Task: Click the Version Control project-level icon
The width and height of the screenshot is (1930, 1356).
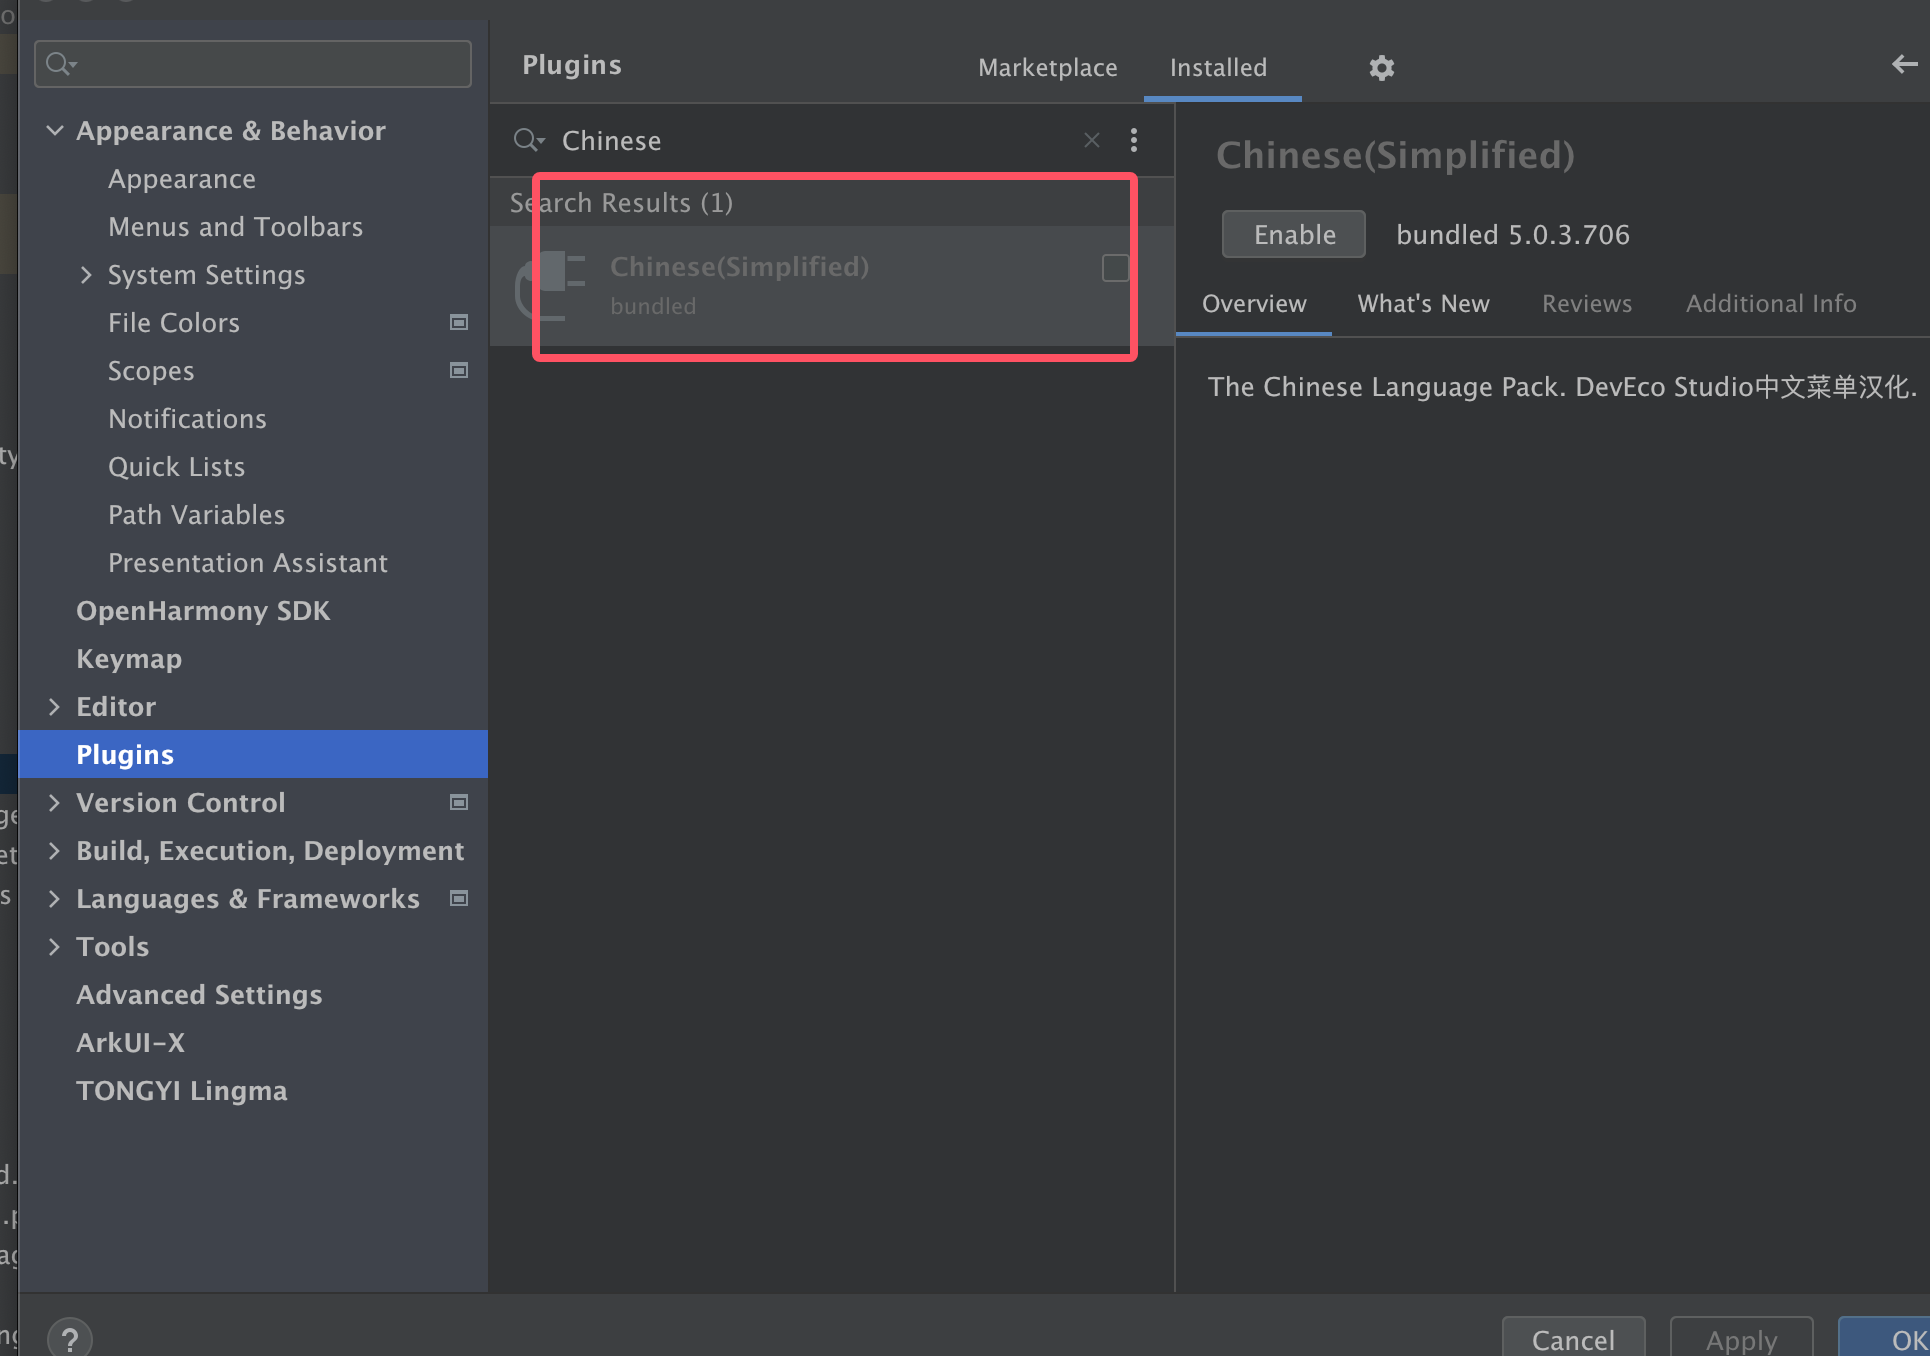Action: pos(459,802)
